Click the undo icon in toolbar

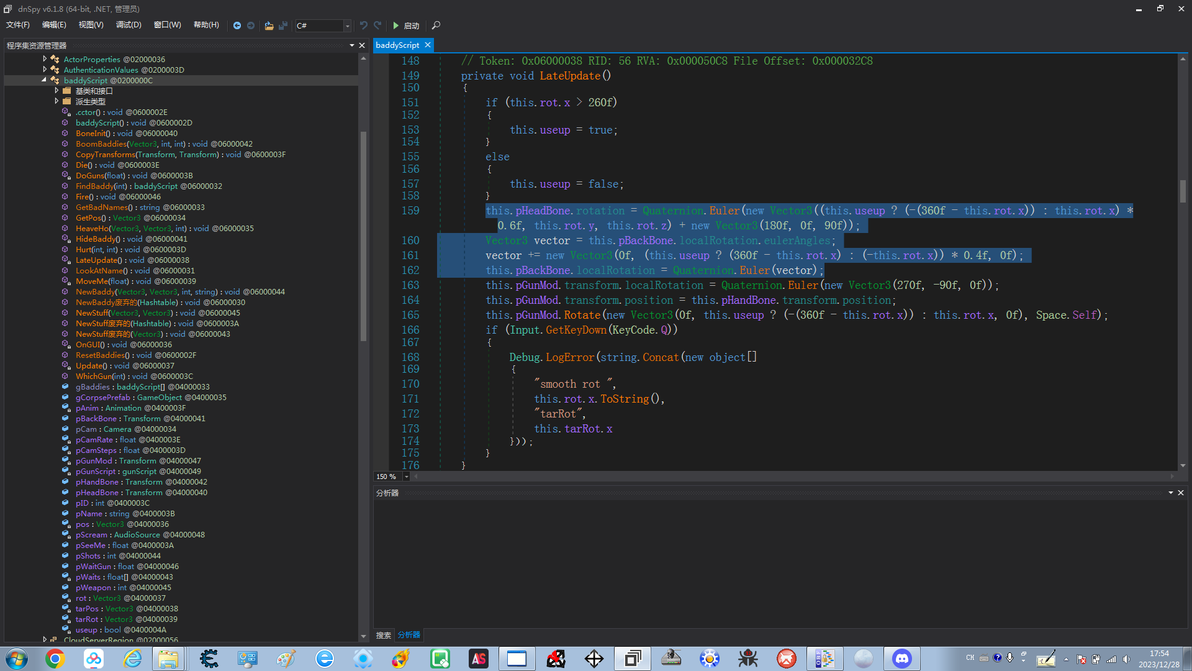click(x=364, y=25)
